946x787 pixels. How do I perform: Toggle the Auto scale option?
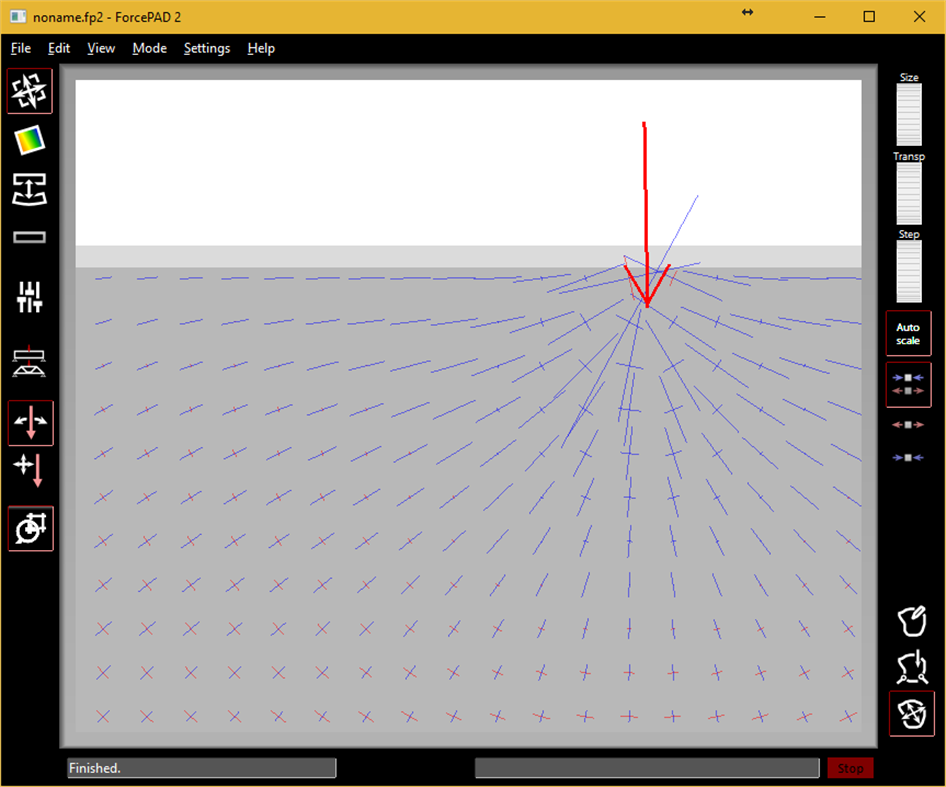point(908,333)
